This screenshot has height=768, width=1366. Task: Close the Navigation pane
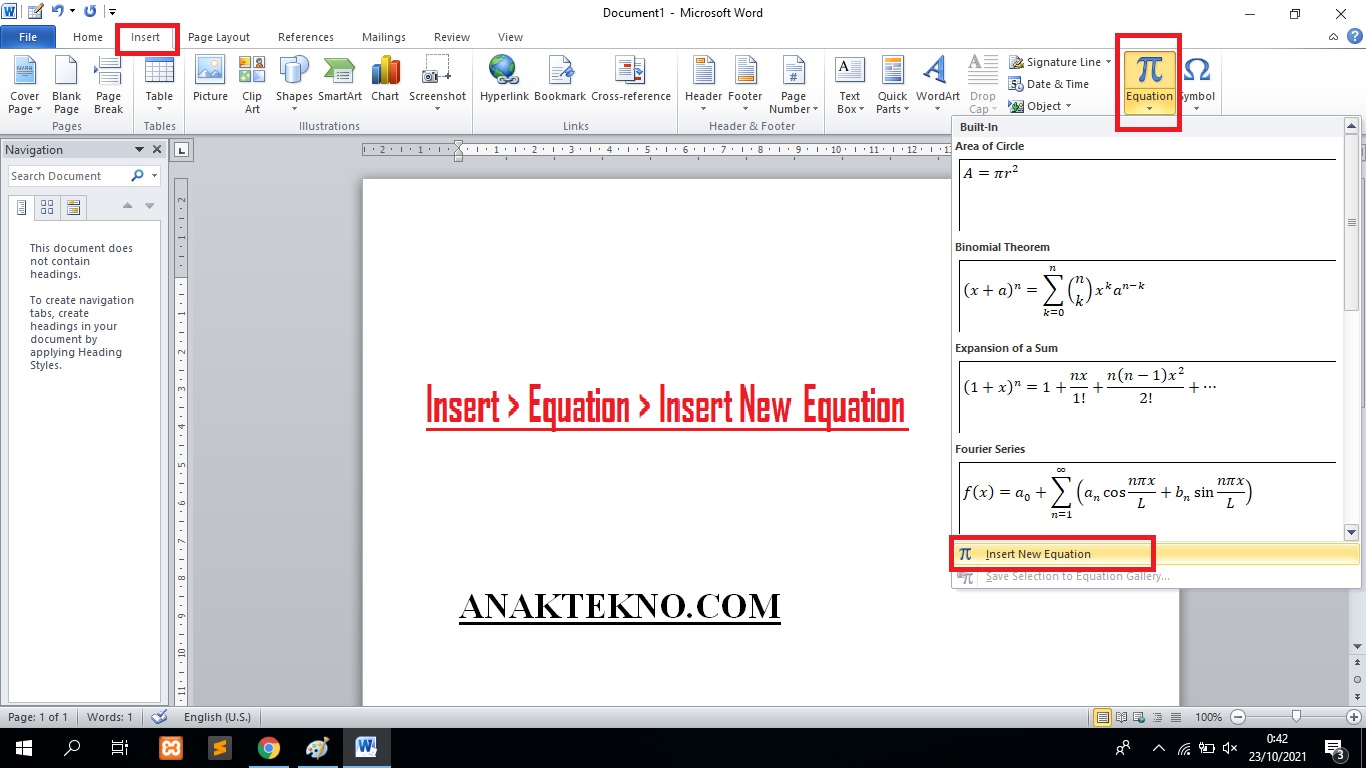click(157, 150)
